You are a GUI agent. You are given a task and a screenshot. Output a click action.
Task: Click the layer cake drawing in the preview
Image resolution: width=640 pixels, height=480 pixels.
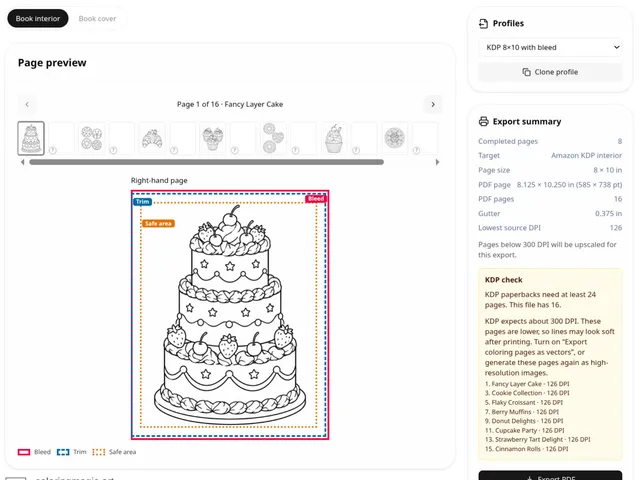click(230, 314)
